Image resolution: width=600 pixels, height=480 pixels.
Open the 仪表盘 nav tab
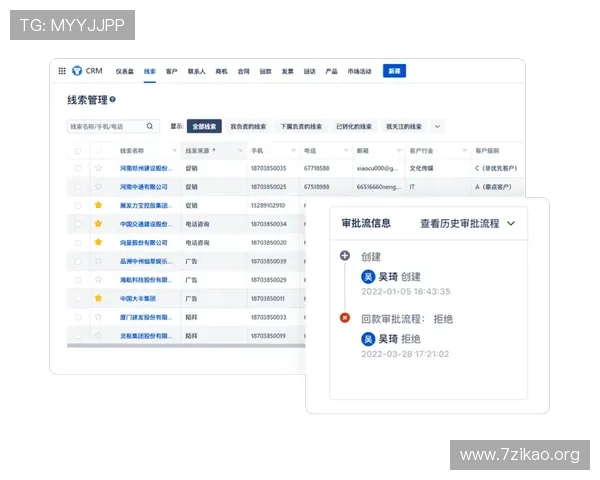coord(125,71)
